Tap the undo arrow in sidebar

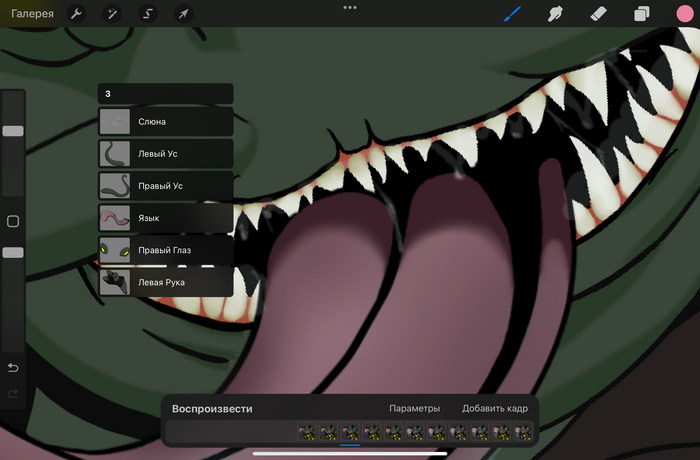[13, 368]
